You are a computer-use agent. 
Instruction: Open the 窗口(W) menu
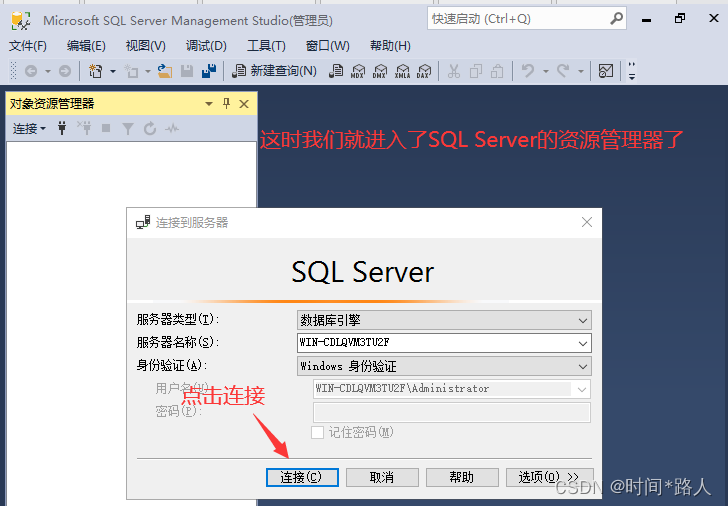click(x=327, y=45)
